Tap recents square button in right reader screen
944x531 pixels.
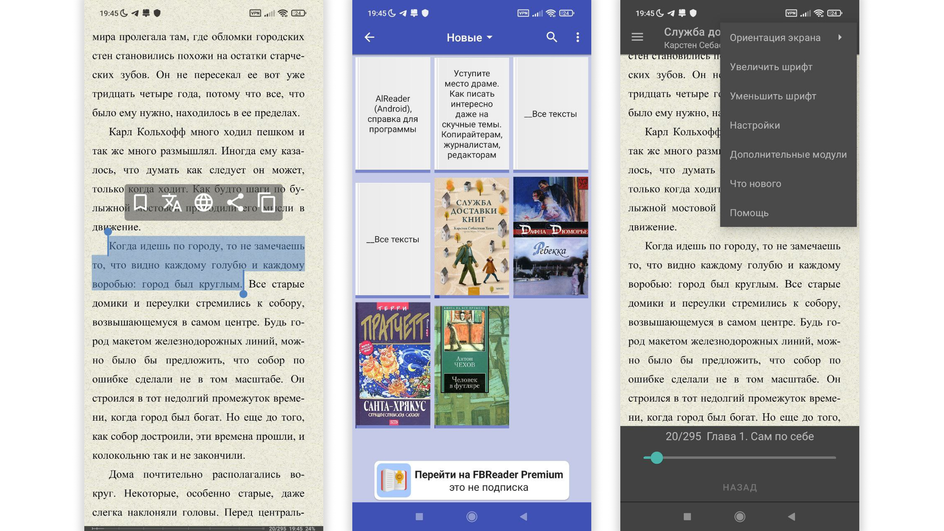[688, 517]
